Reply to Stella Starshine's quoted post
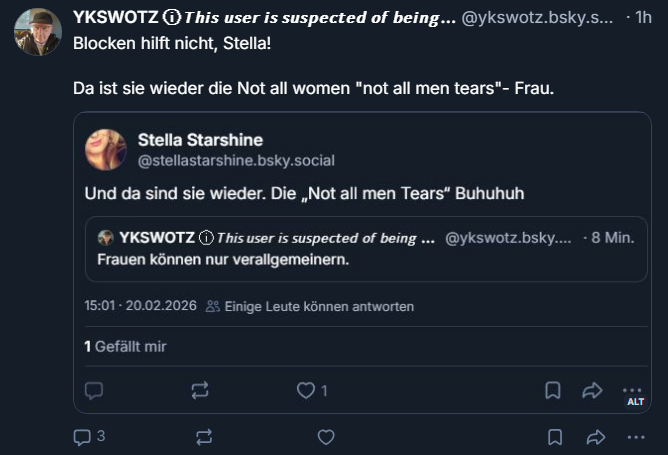This screenshot has width=668, height=455. (x=94, y=391)
